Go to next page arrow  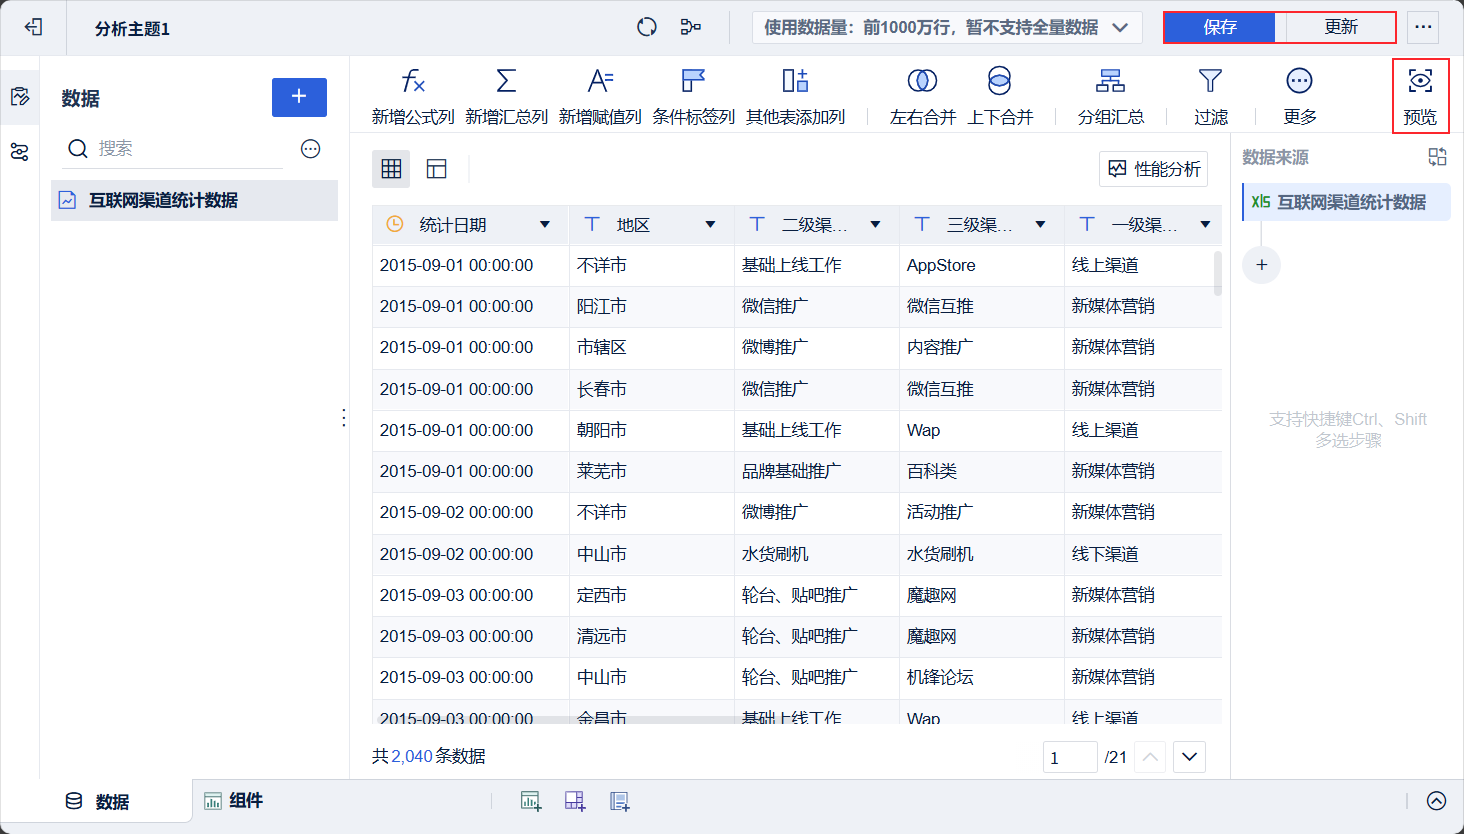(1190, 757)
